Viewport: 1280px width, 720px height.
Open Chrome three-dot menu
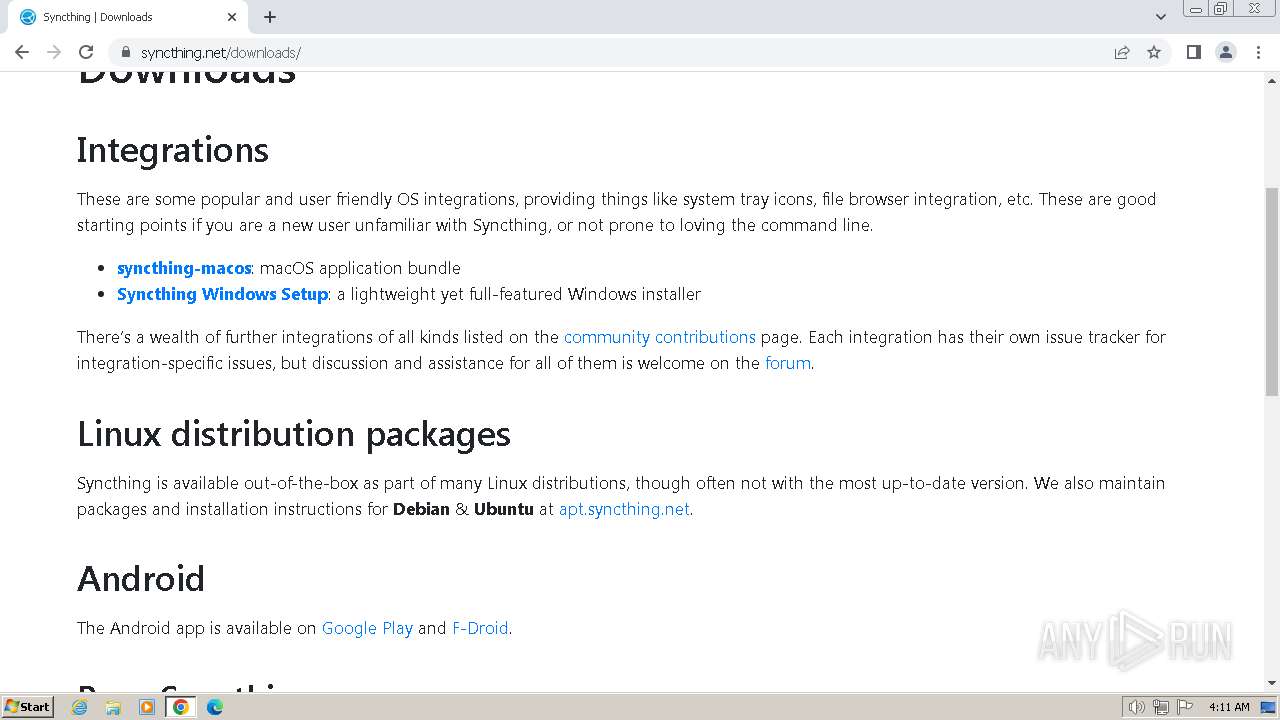tap(1258, 52)
